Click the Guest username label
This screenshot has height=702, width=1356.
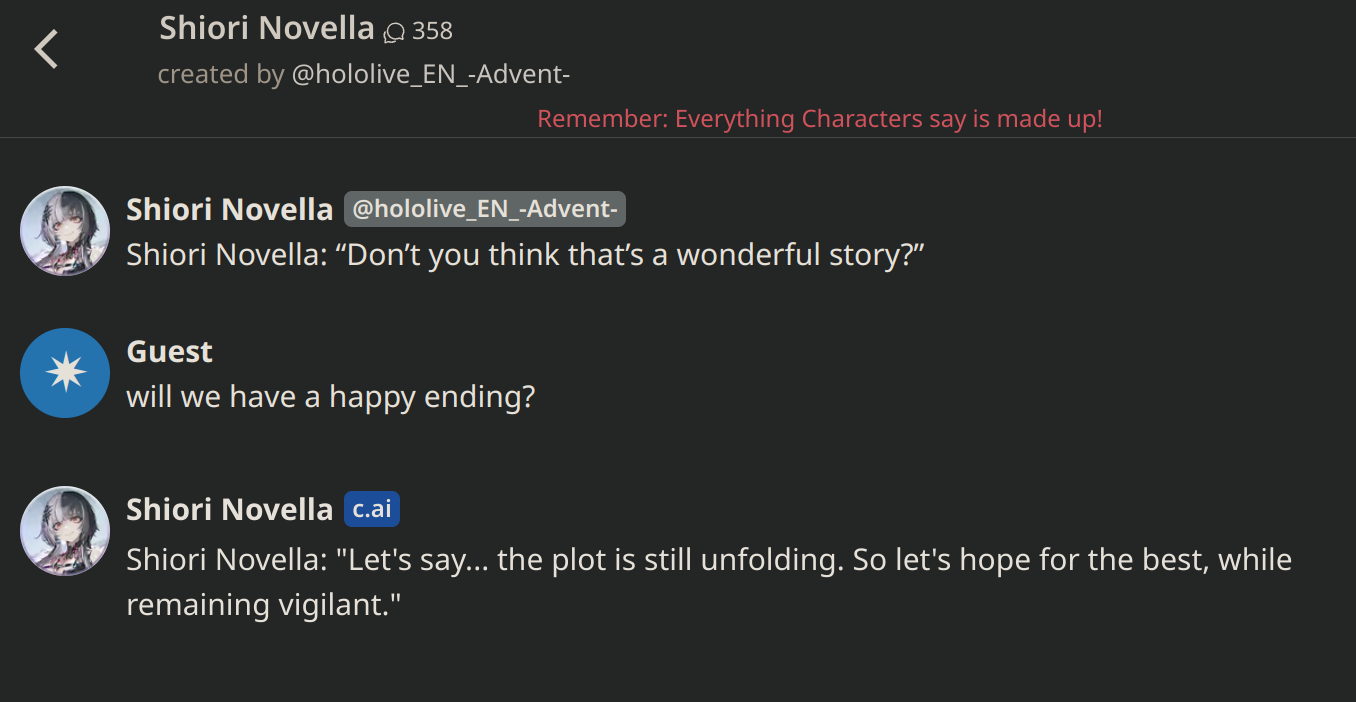(169, 351)
